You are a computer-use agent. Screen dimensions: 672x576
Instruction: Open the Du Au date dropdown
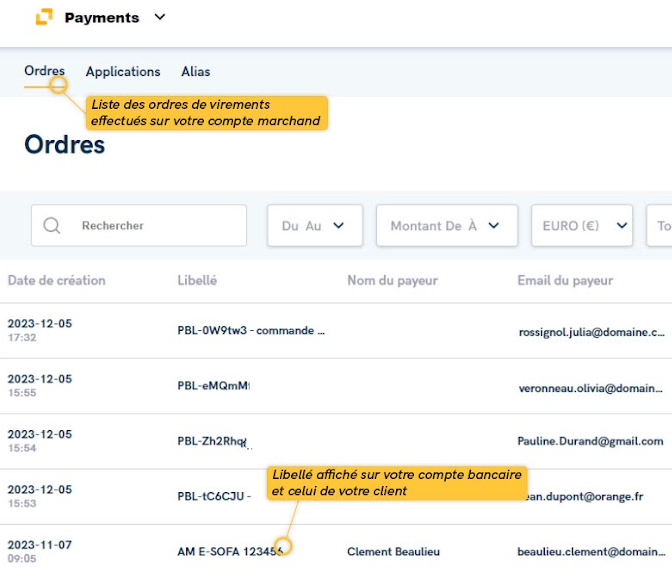[315, 225]
